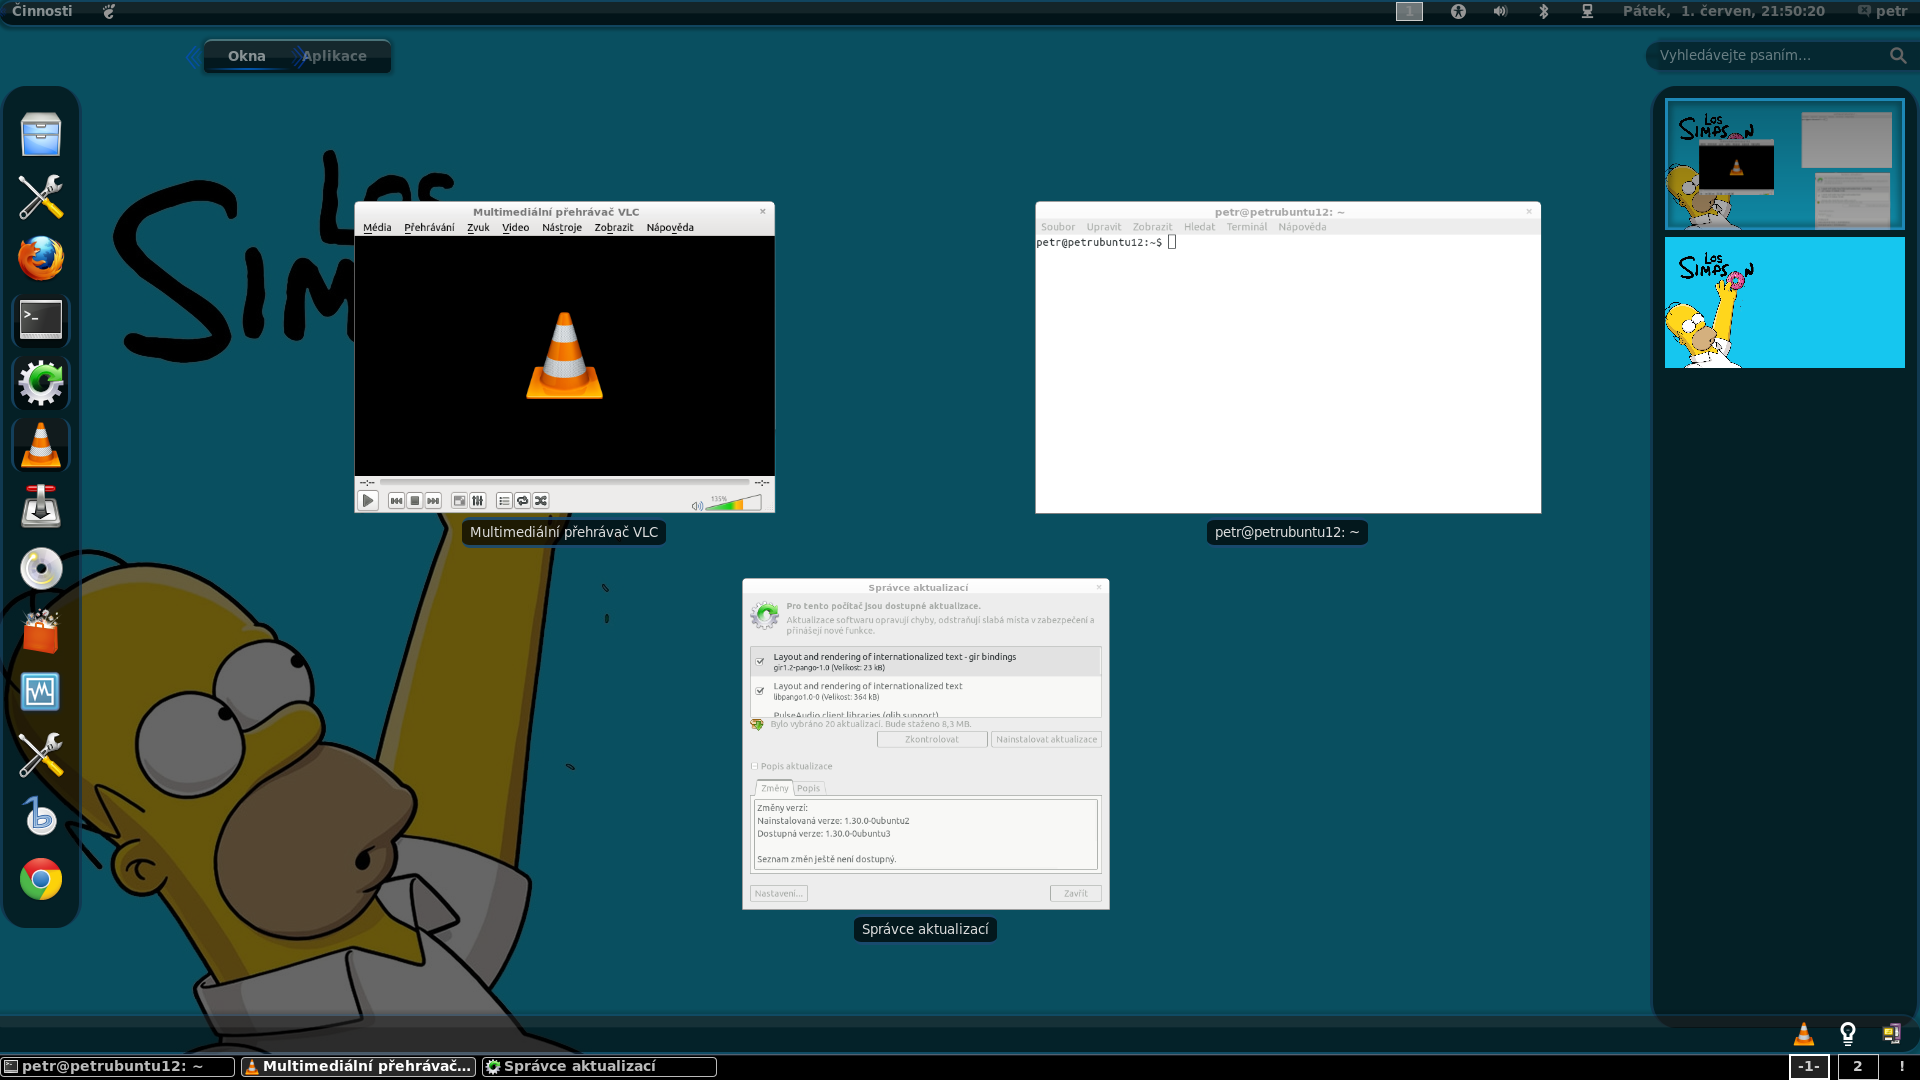This screenshot has height=1080, width=1920.
Task: Click Nainstalovat aktualizace button
Action: (x=1046, y=740)
